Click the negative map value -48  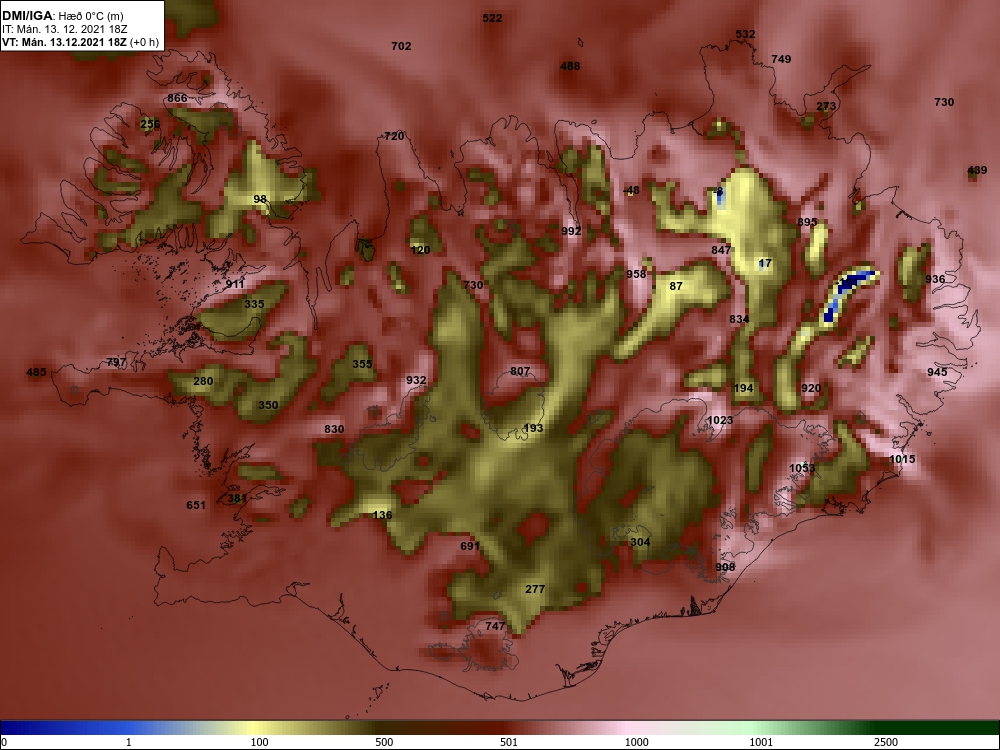coord(631,191)
